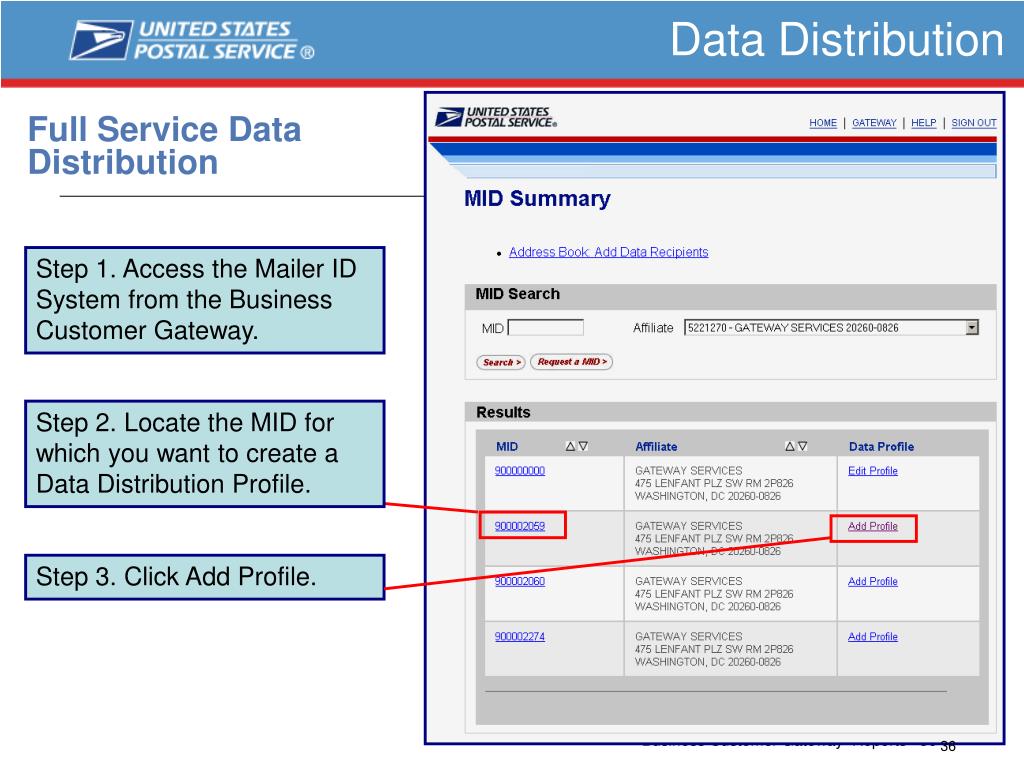Open Address Book: Add Data Recipients link

608,252
